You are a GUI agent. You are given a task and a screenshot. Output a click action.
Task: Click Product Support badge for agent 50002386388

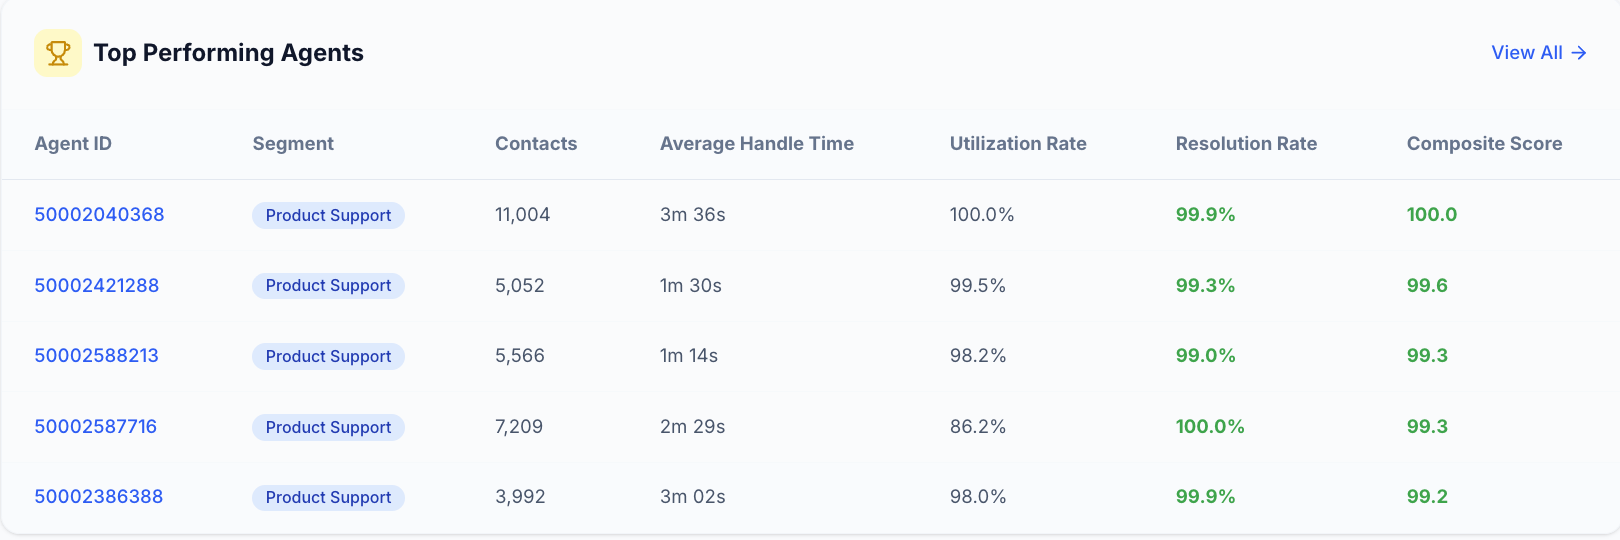(x=328, y=498)
